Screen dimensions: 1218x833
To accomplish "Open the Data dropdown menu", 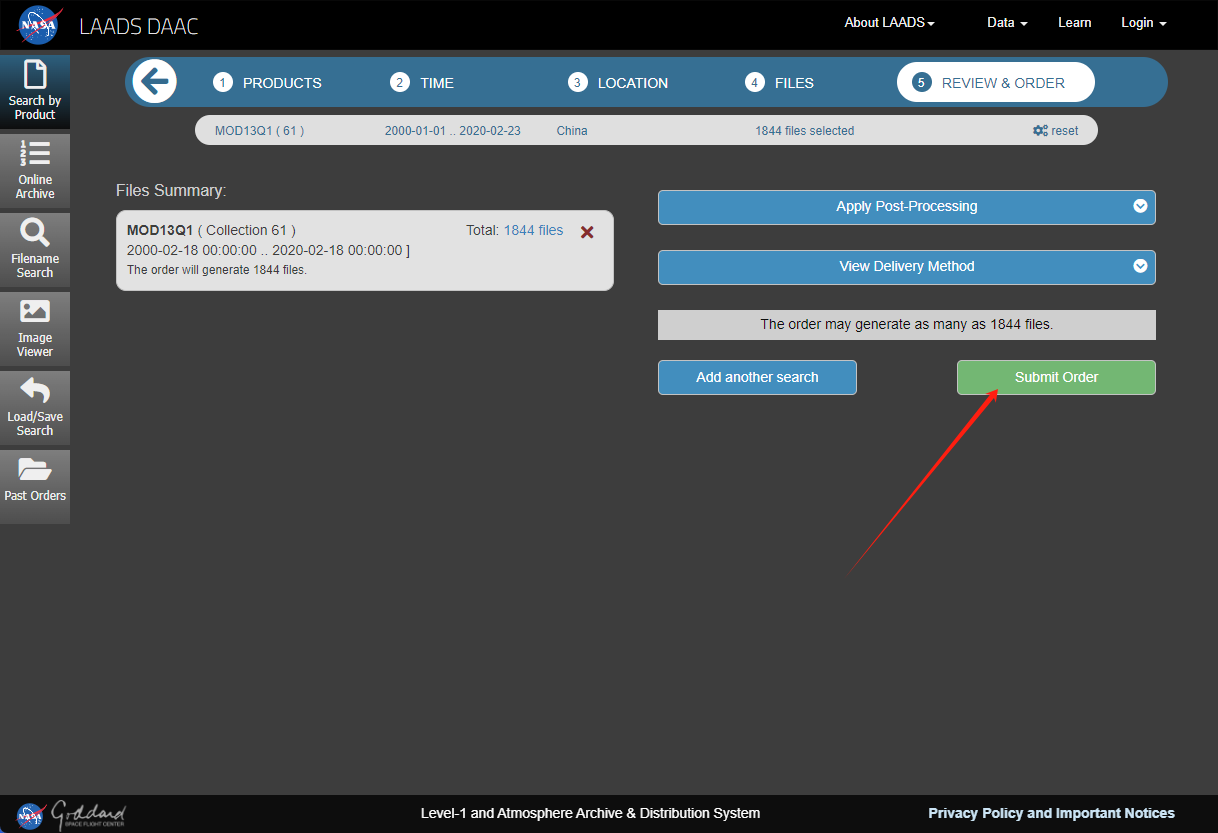I will (1007, 23).
